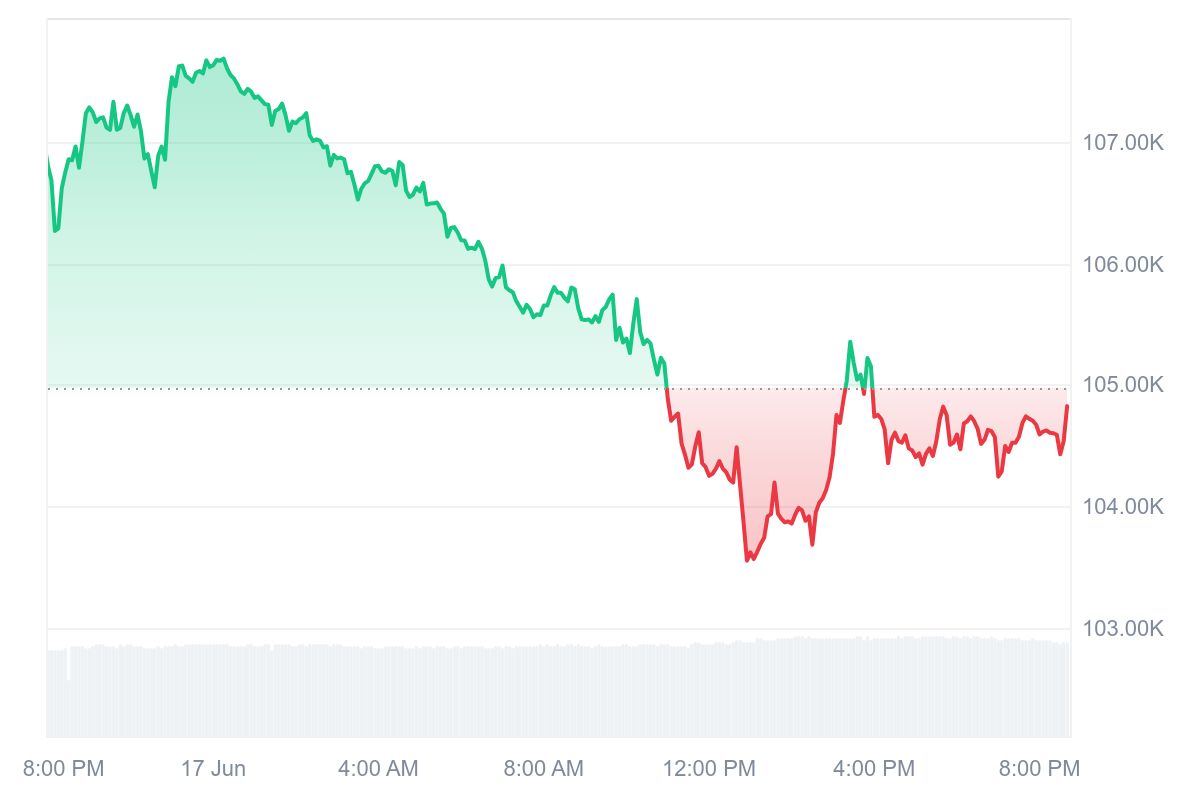
Task: Select the 4:00 PM time label
Action: [x=875, y=768]
